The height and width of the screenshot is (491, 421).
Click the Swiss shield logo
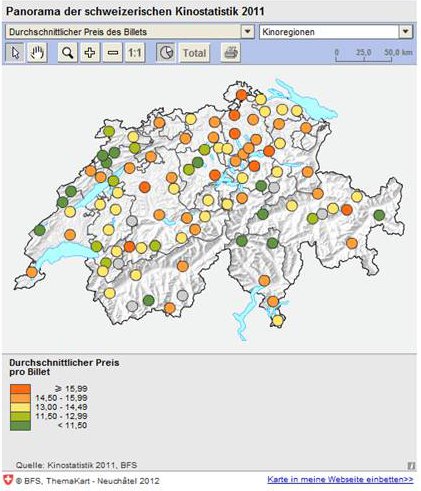pyautogui.click(x=8, y=480)
